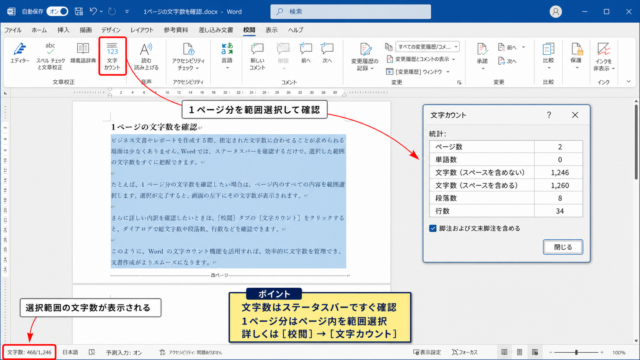640x360 pixels.
Task: Open help (?) in the 文字カウント dialog
Action: tap(549, 115)
